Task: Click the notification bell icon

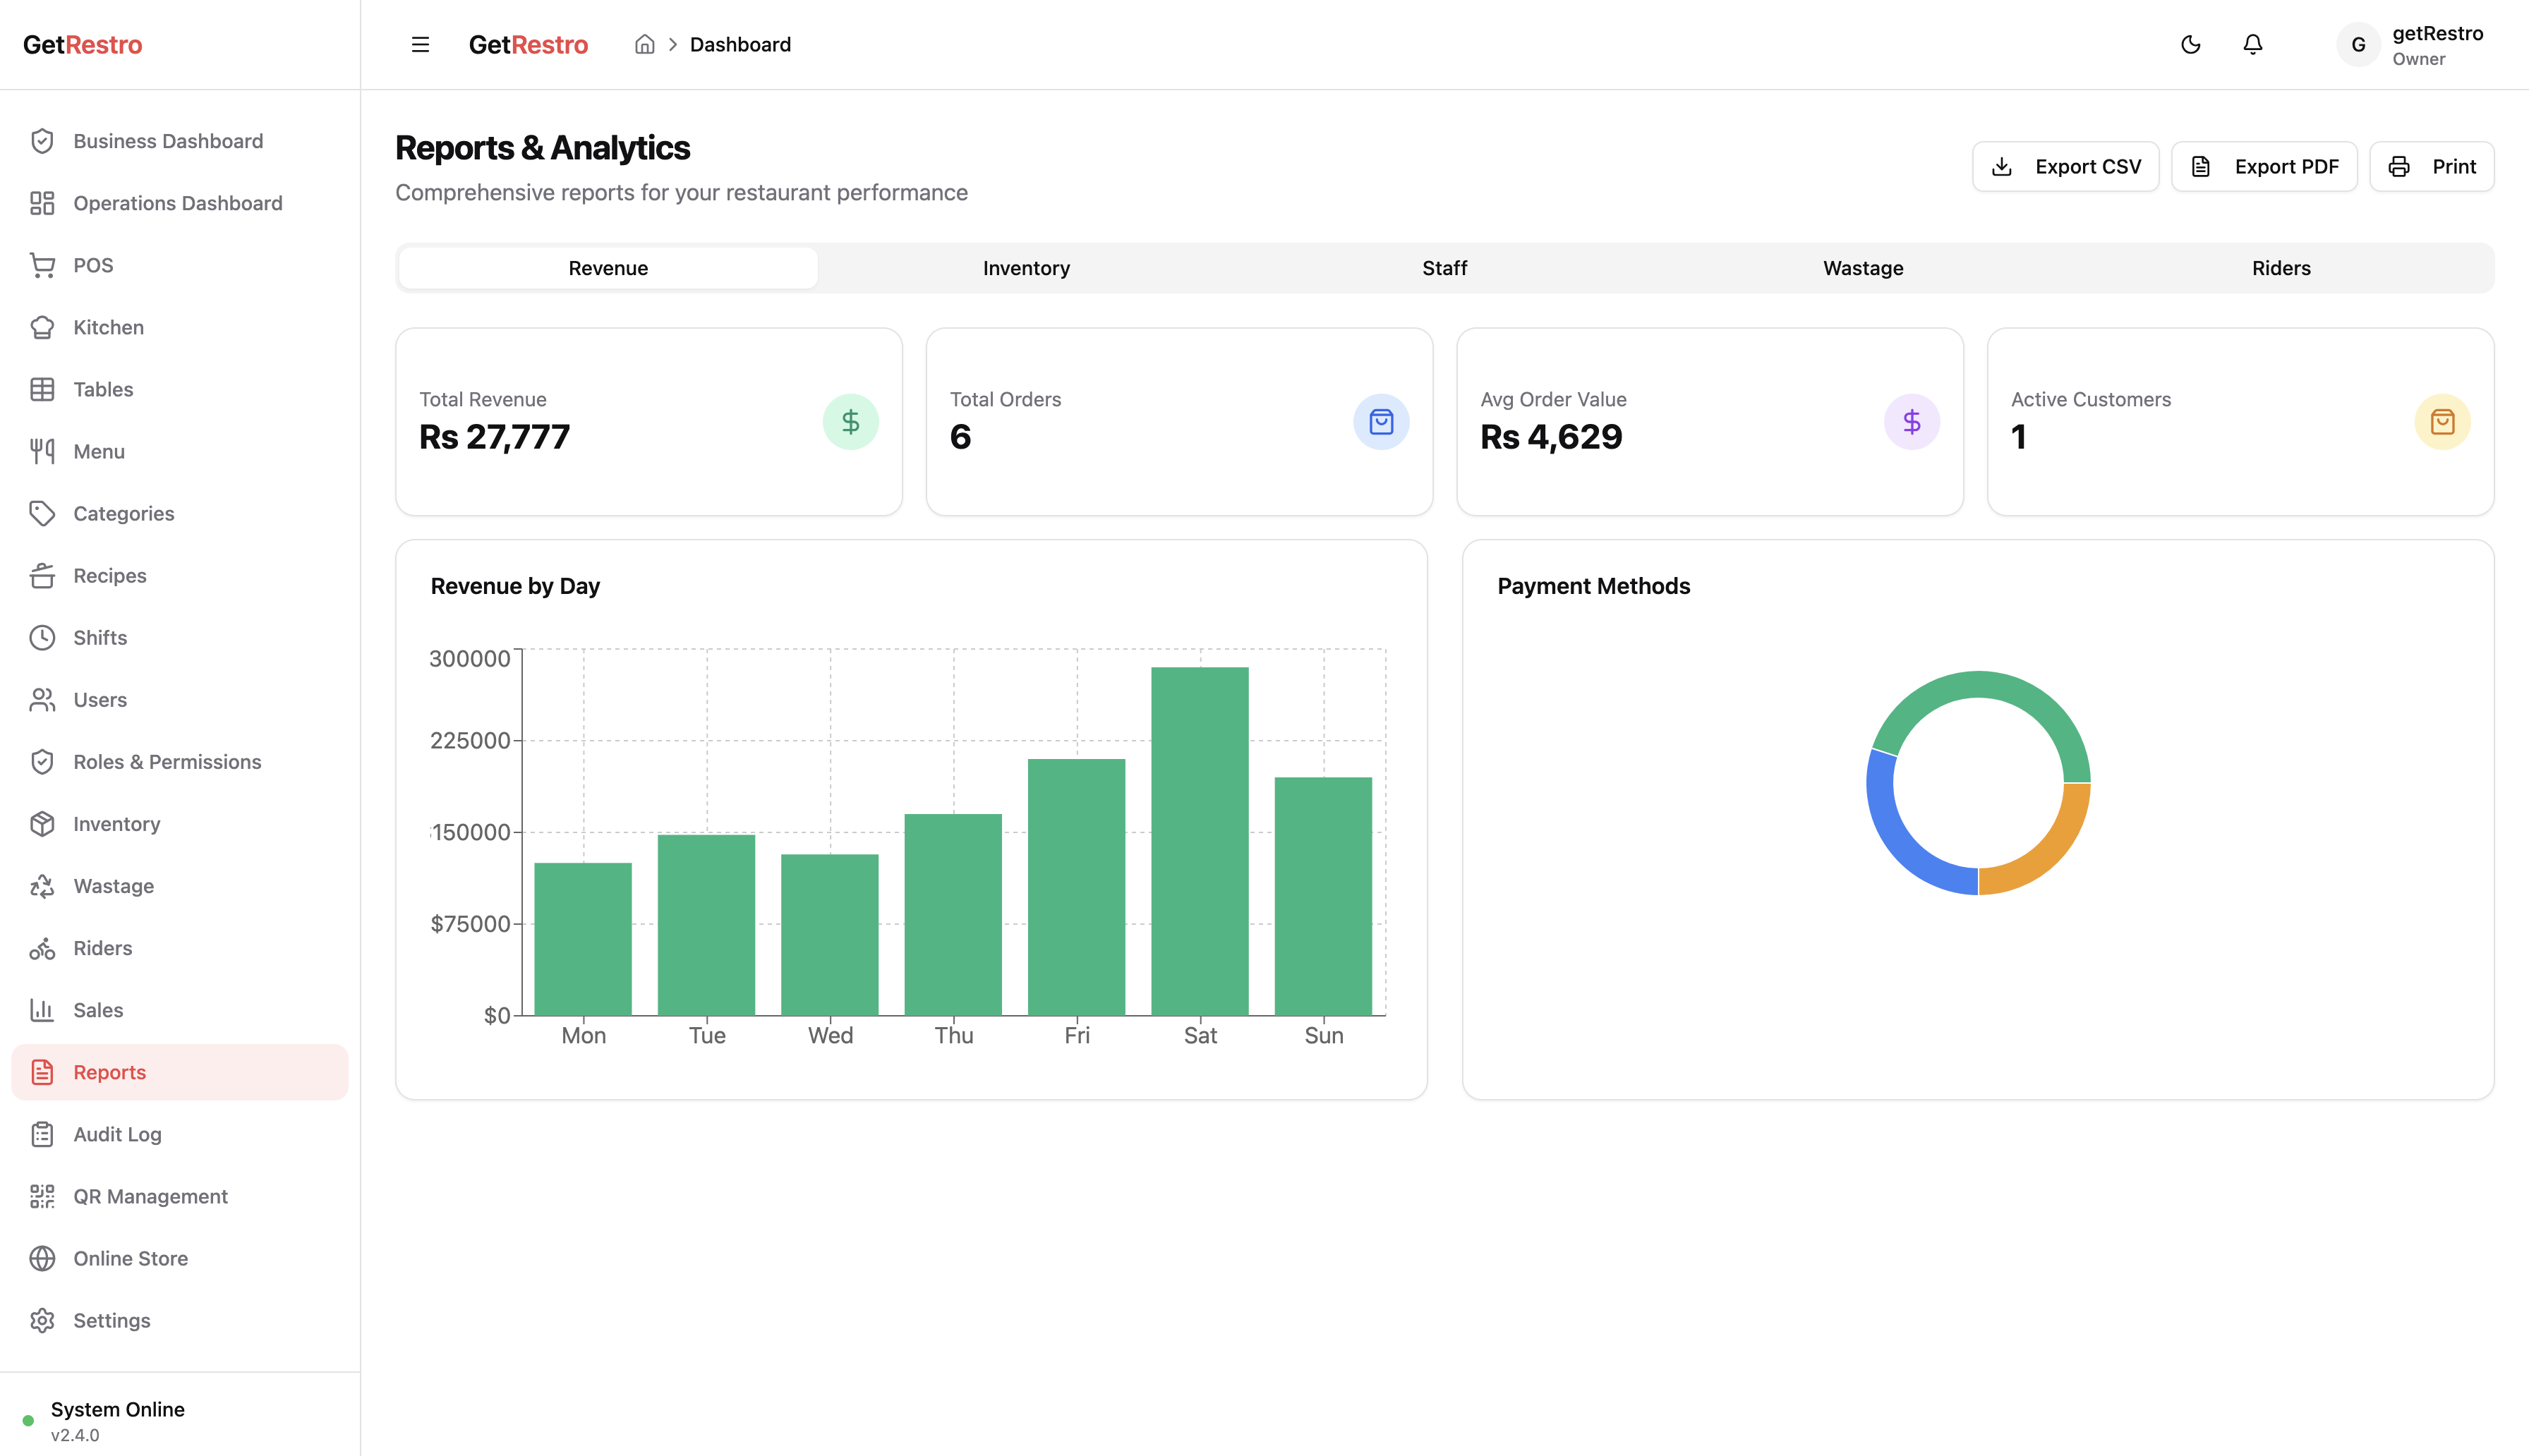Action: pos(2252,44)
